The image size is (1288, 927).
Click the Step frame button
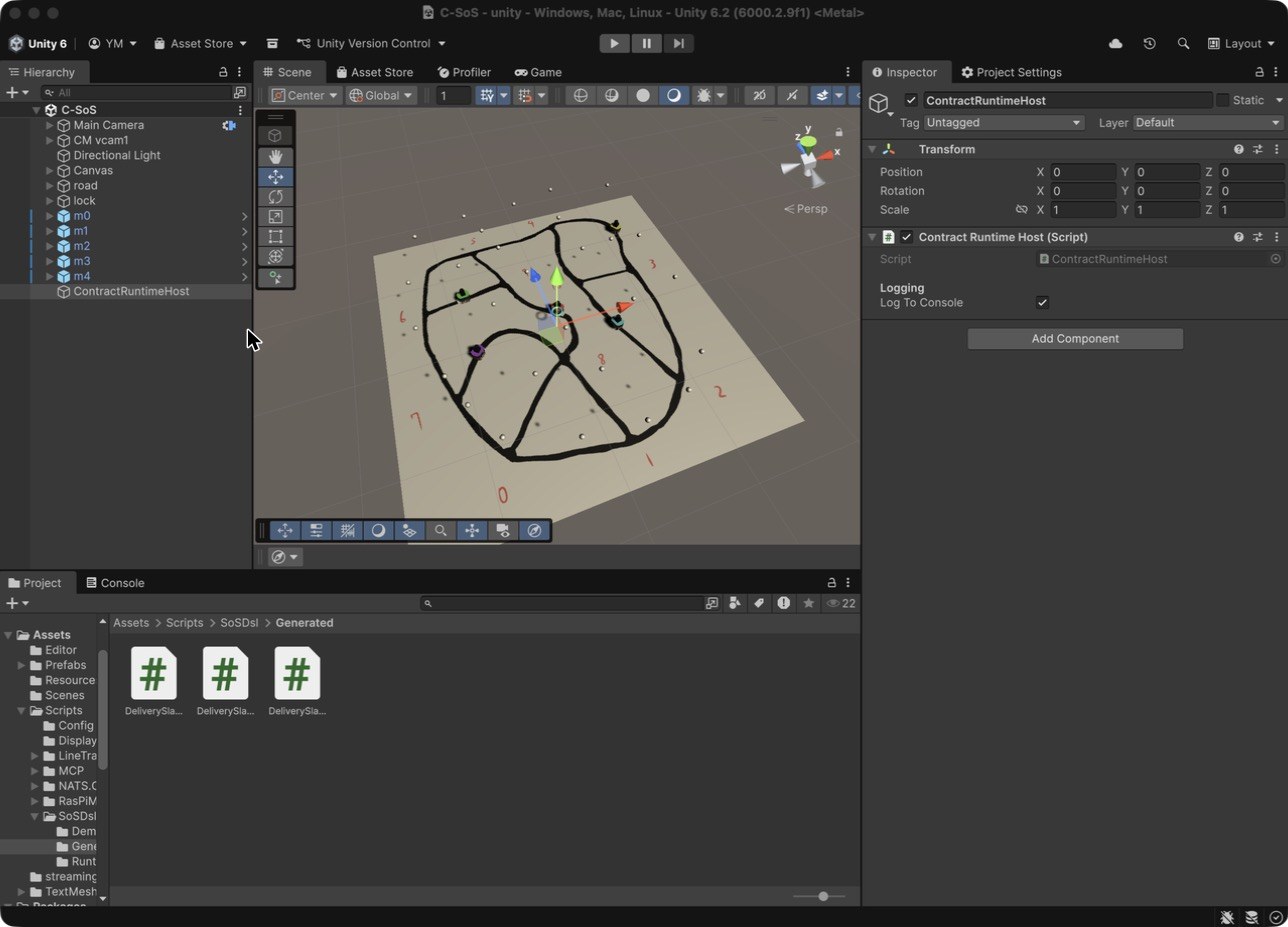(x=678, y=43)
